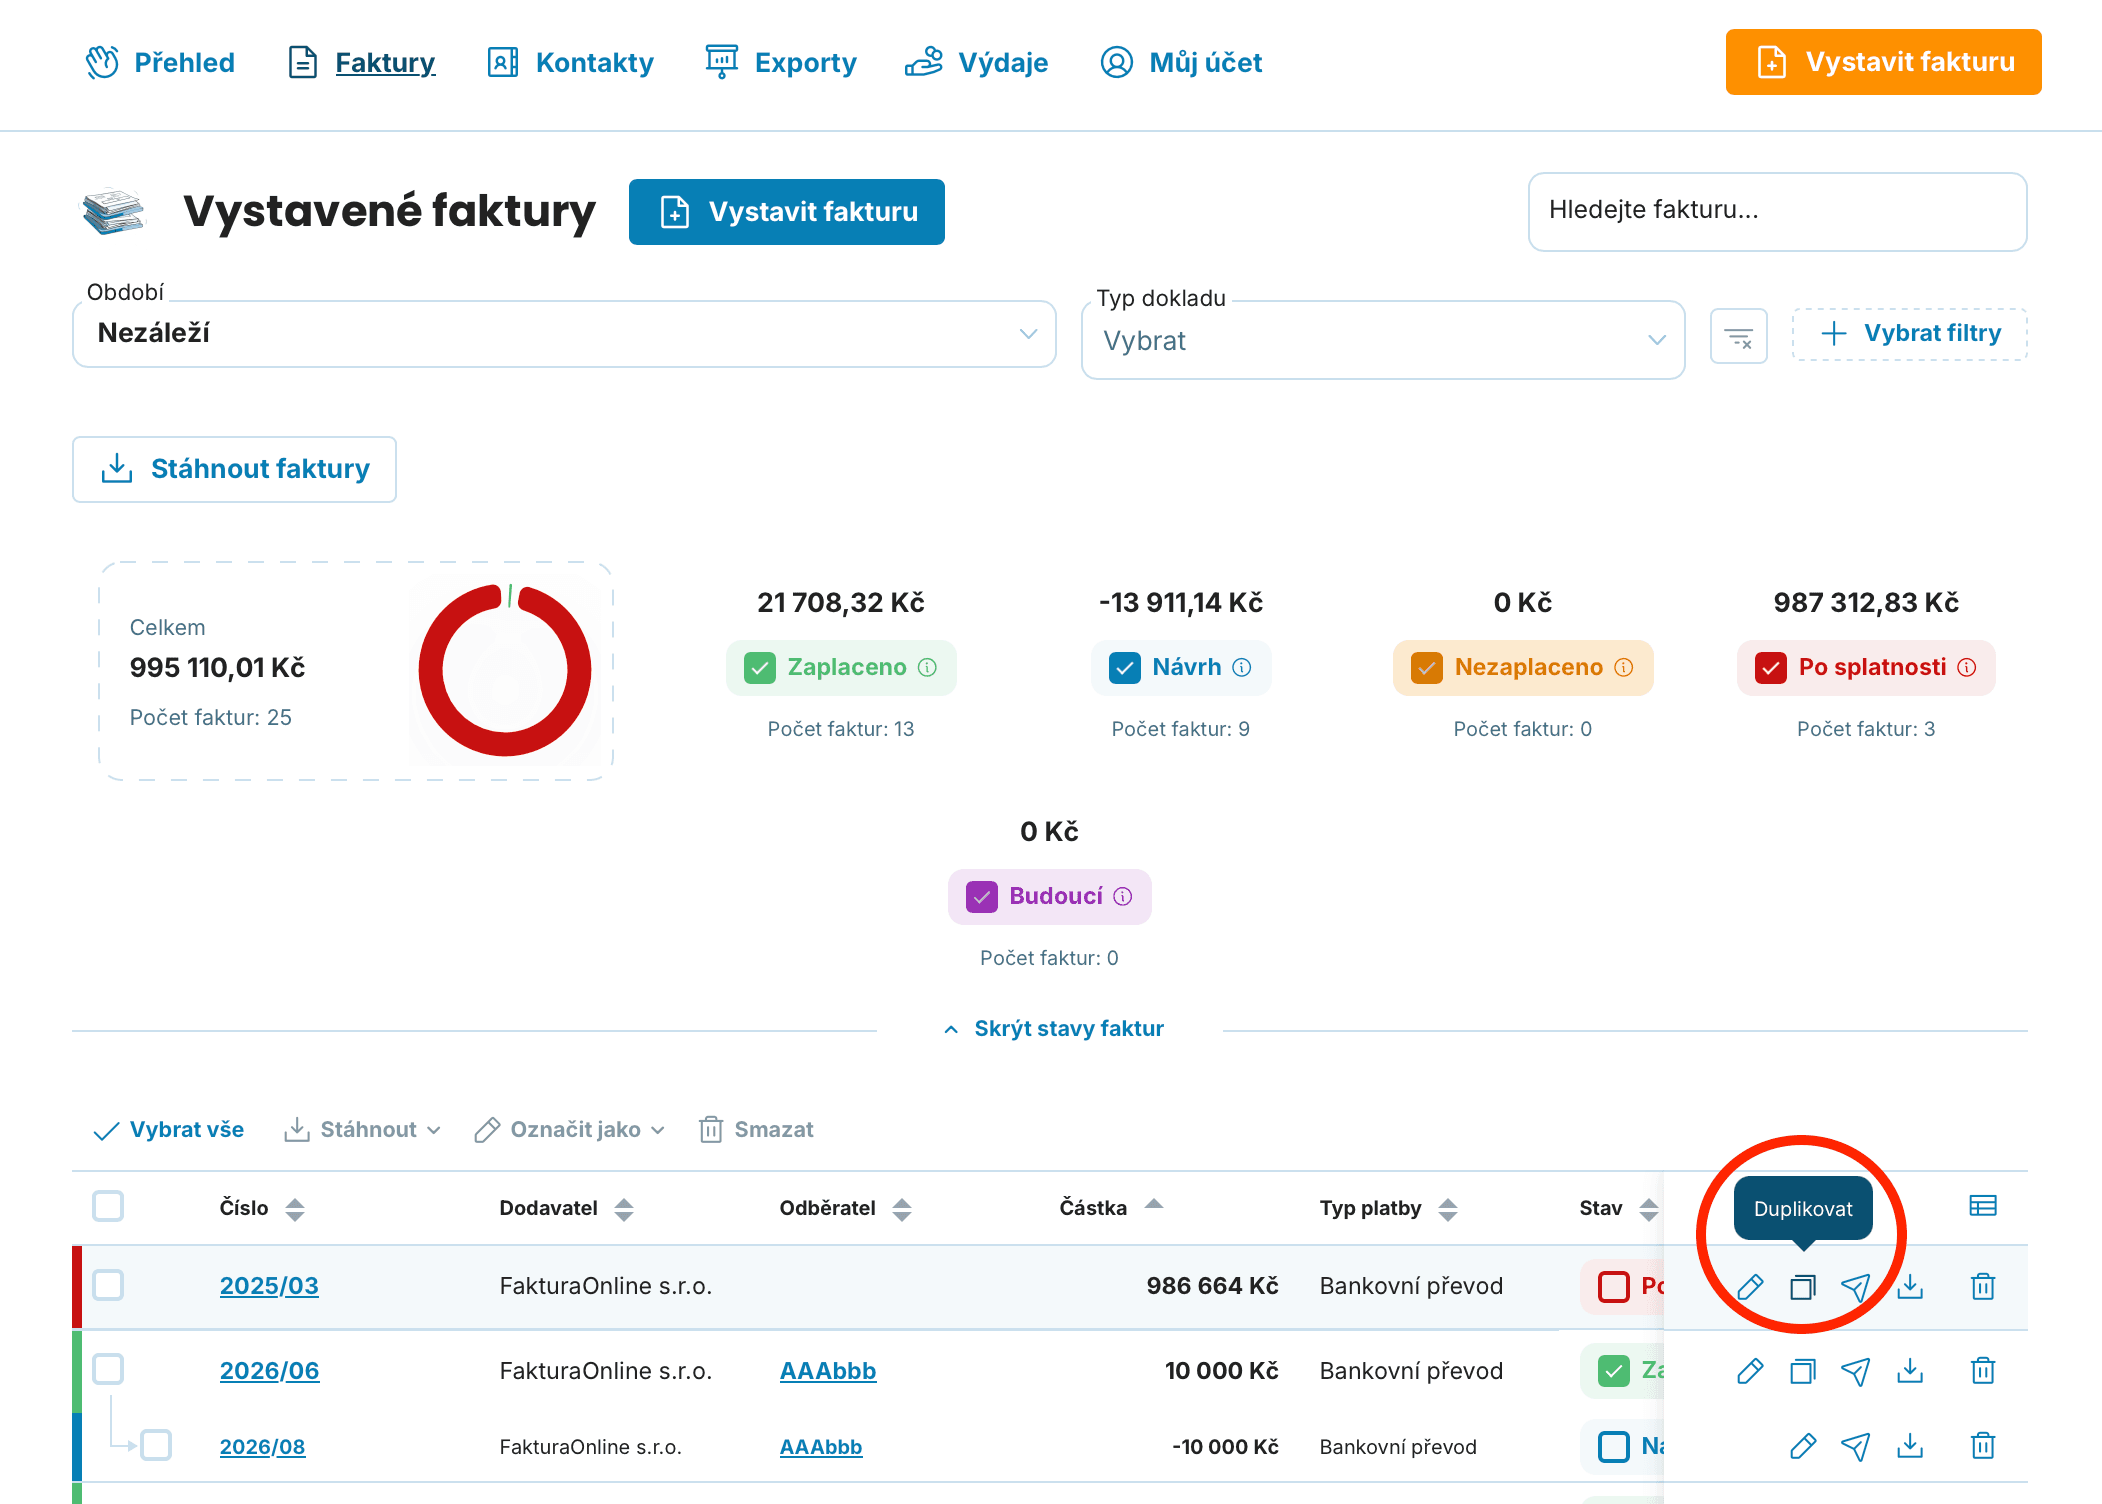The image size is (2102, 1504).
Task: Open the Vybrat filtry button
Action: coord(1910,334)
